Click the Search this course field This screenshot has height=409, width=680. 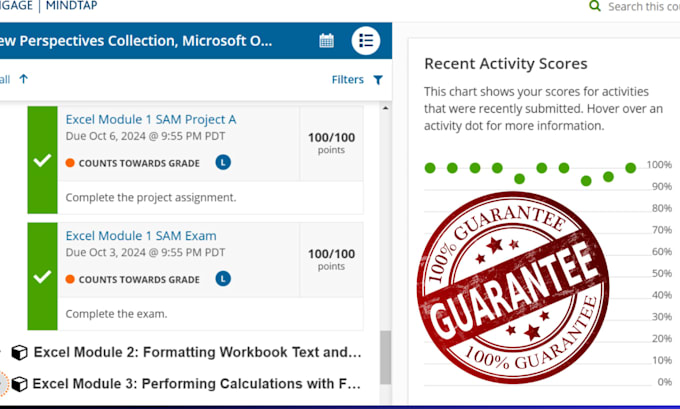coord(644,7)
